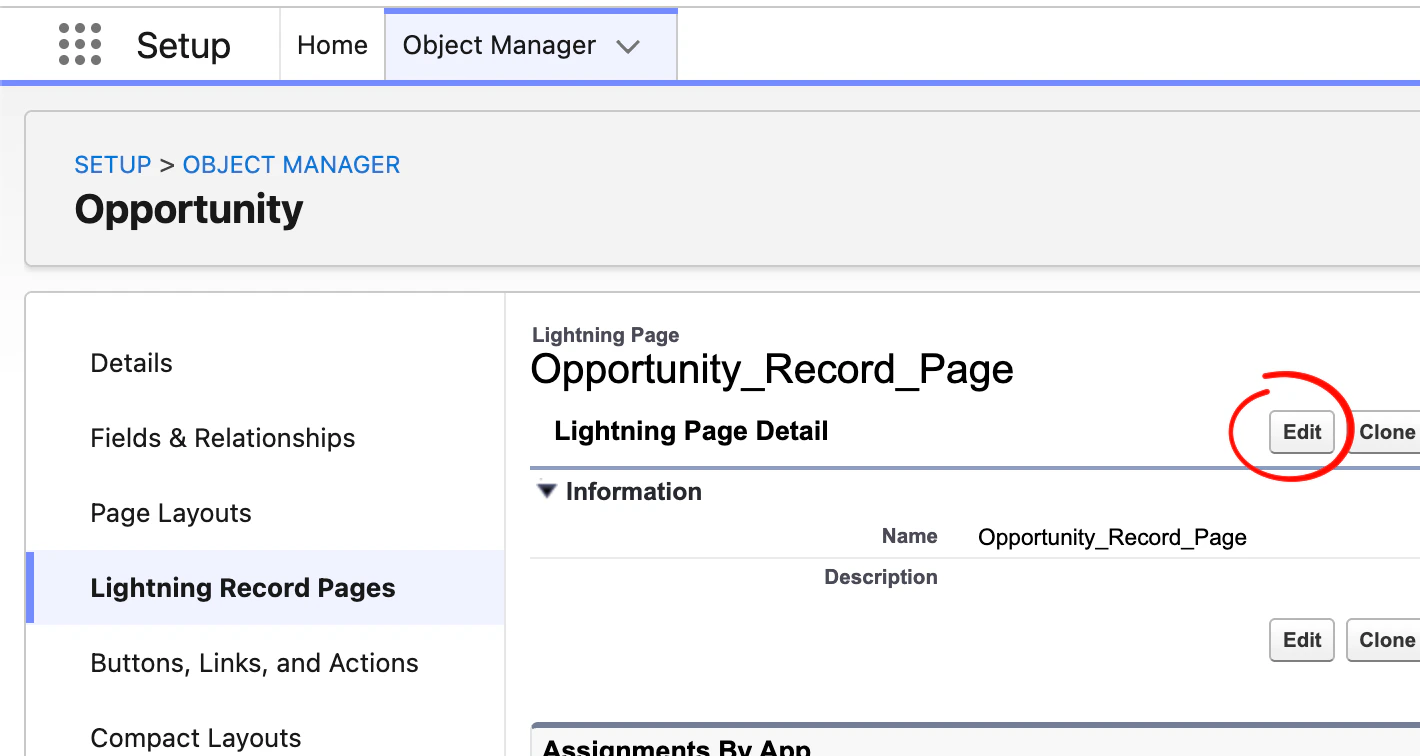Click the Opportunity object heading
The width and height of the screenshot is (1420, 756).
coord(189,209)
